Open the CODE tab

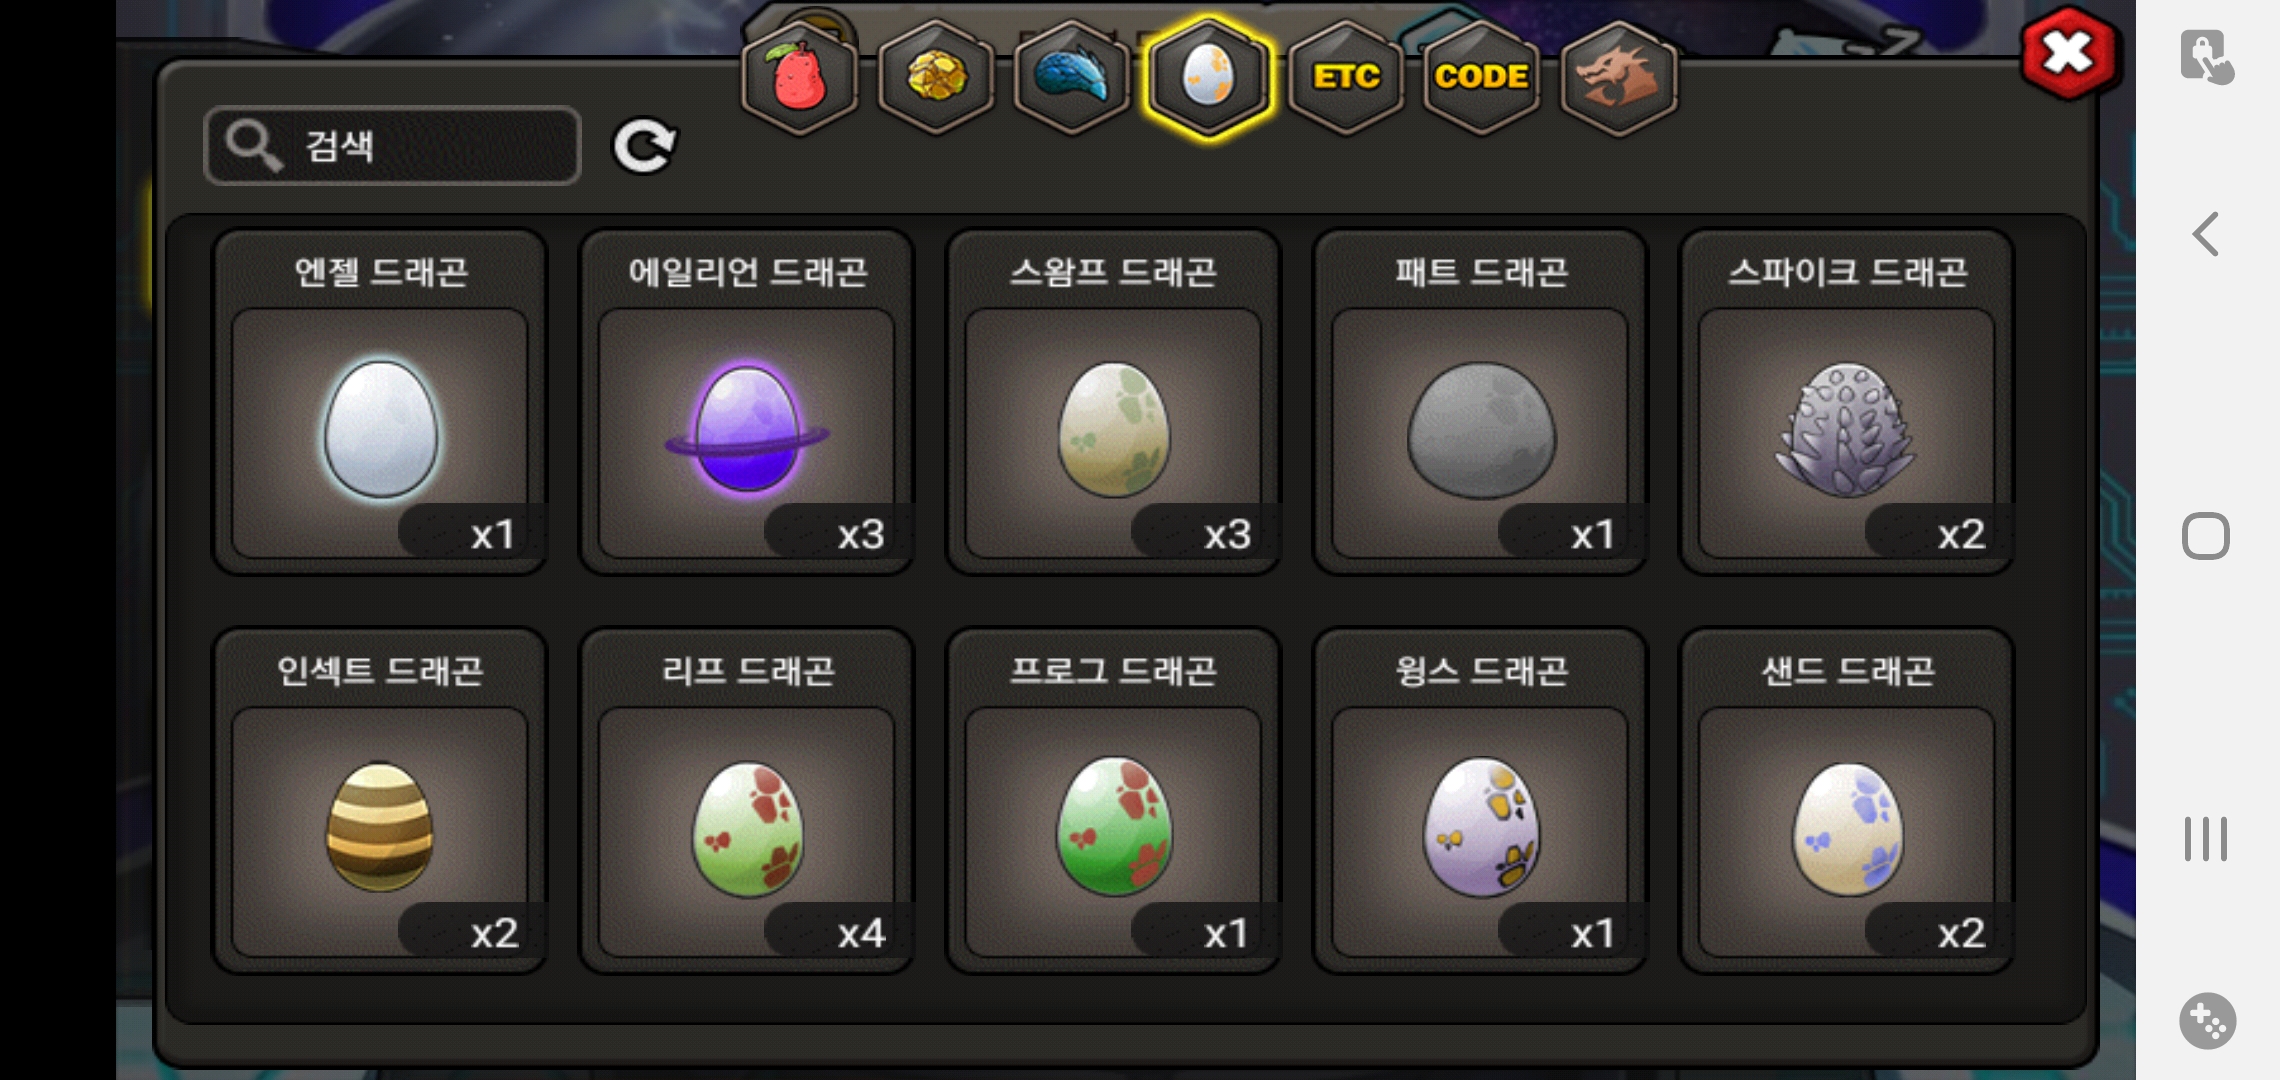coord(1481,77)
